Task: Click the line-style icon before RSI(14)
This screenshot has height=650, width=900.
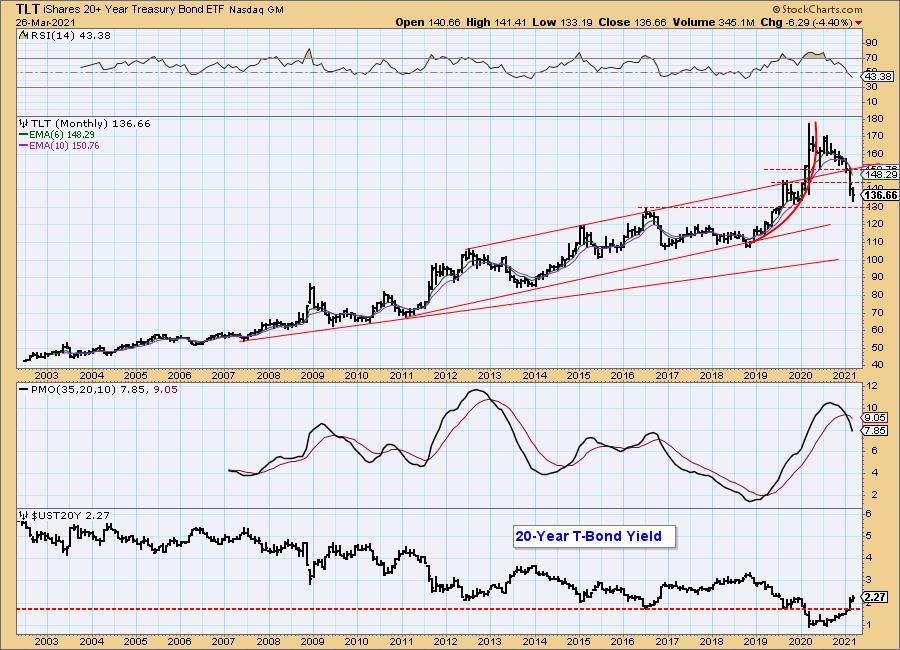Action: 23,35
